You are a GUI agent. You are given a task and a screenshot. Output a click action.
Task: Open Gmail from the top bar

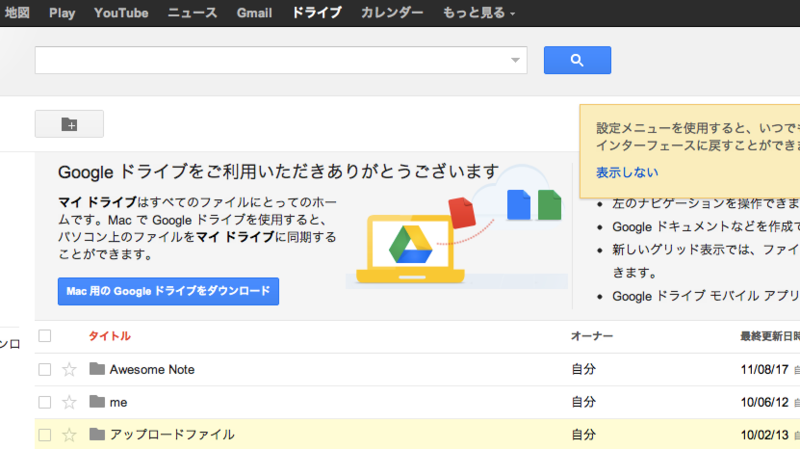pyautogui.click(x=254, y=13)
